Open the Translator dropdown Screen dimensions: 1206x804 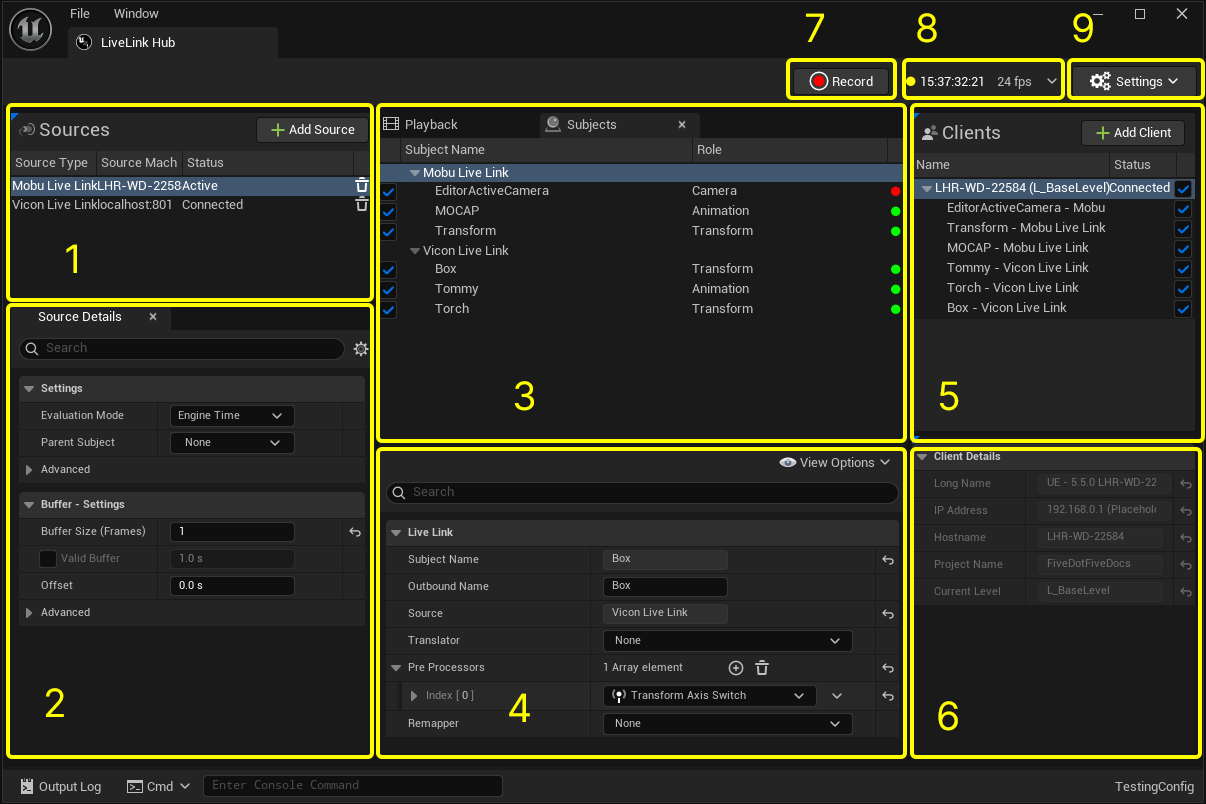point(728,641)
